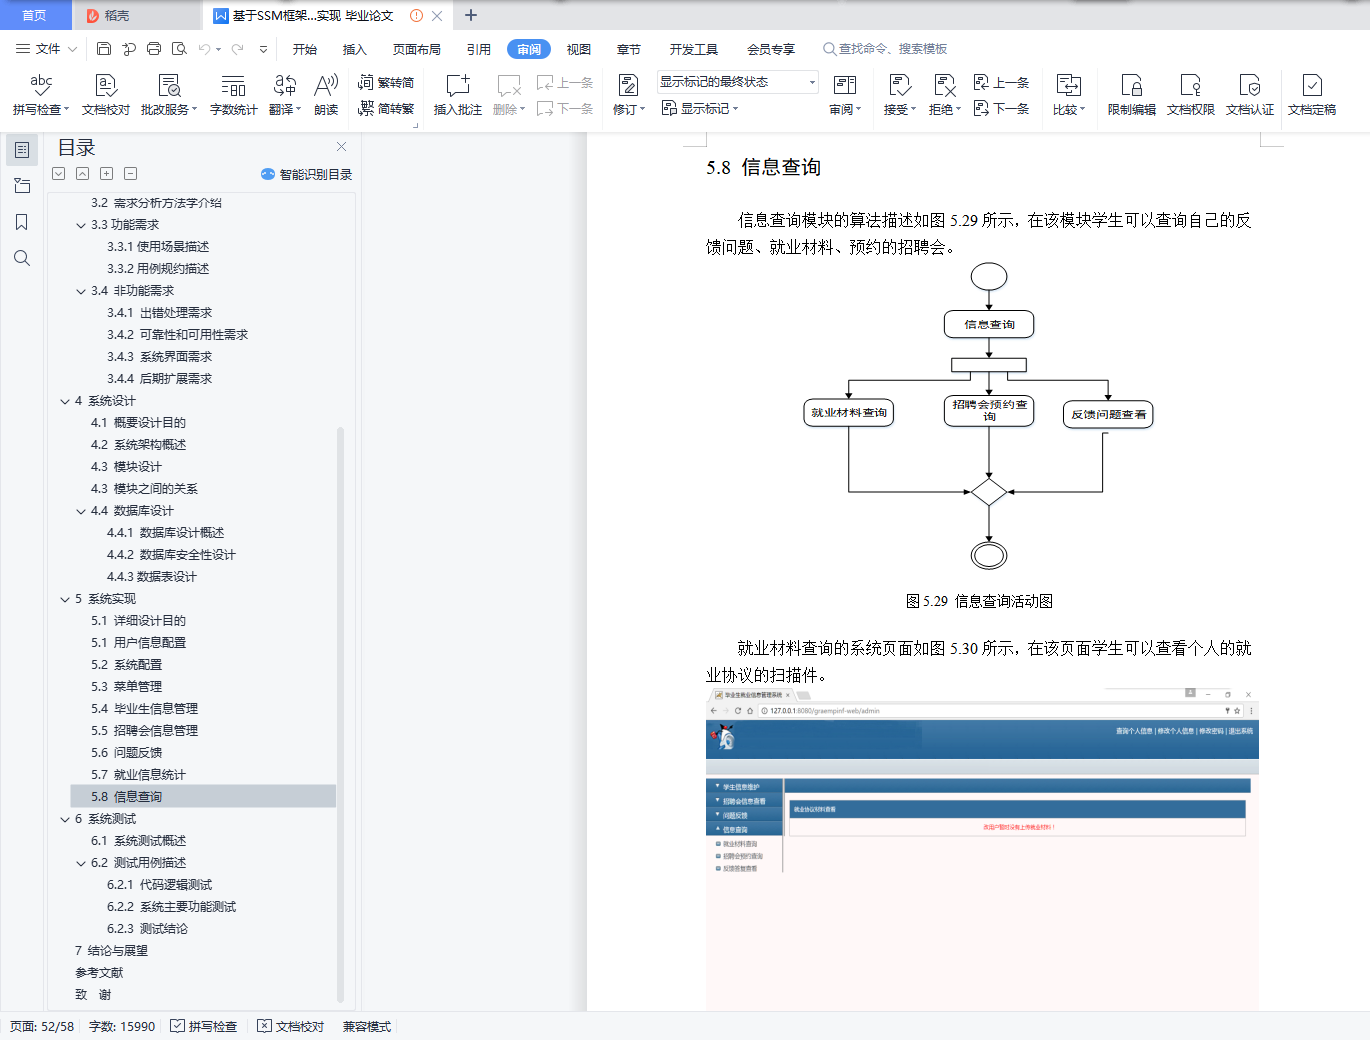Viewport: 1370px width, 1040px height.
Task: Open the bookmark sidebar panel
Action: tap(21, 222)
